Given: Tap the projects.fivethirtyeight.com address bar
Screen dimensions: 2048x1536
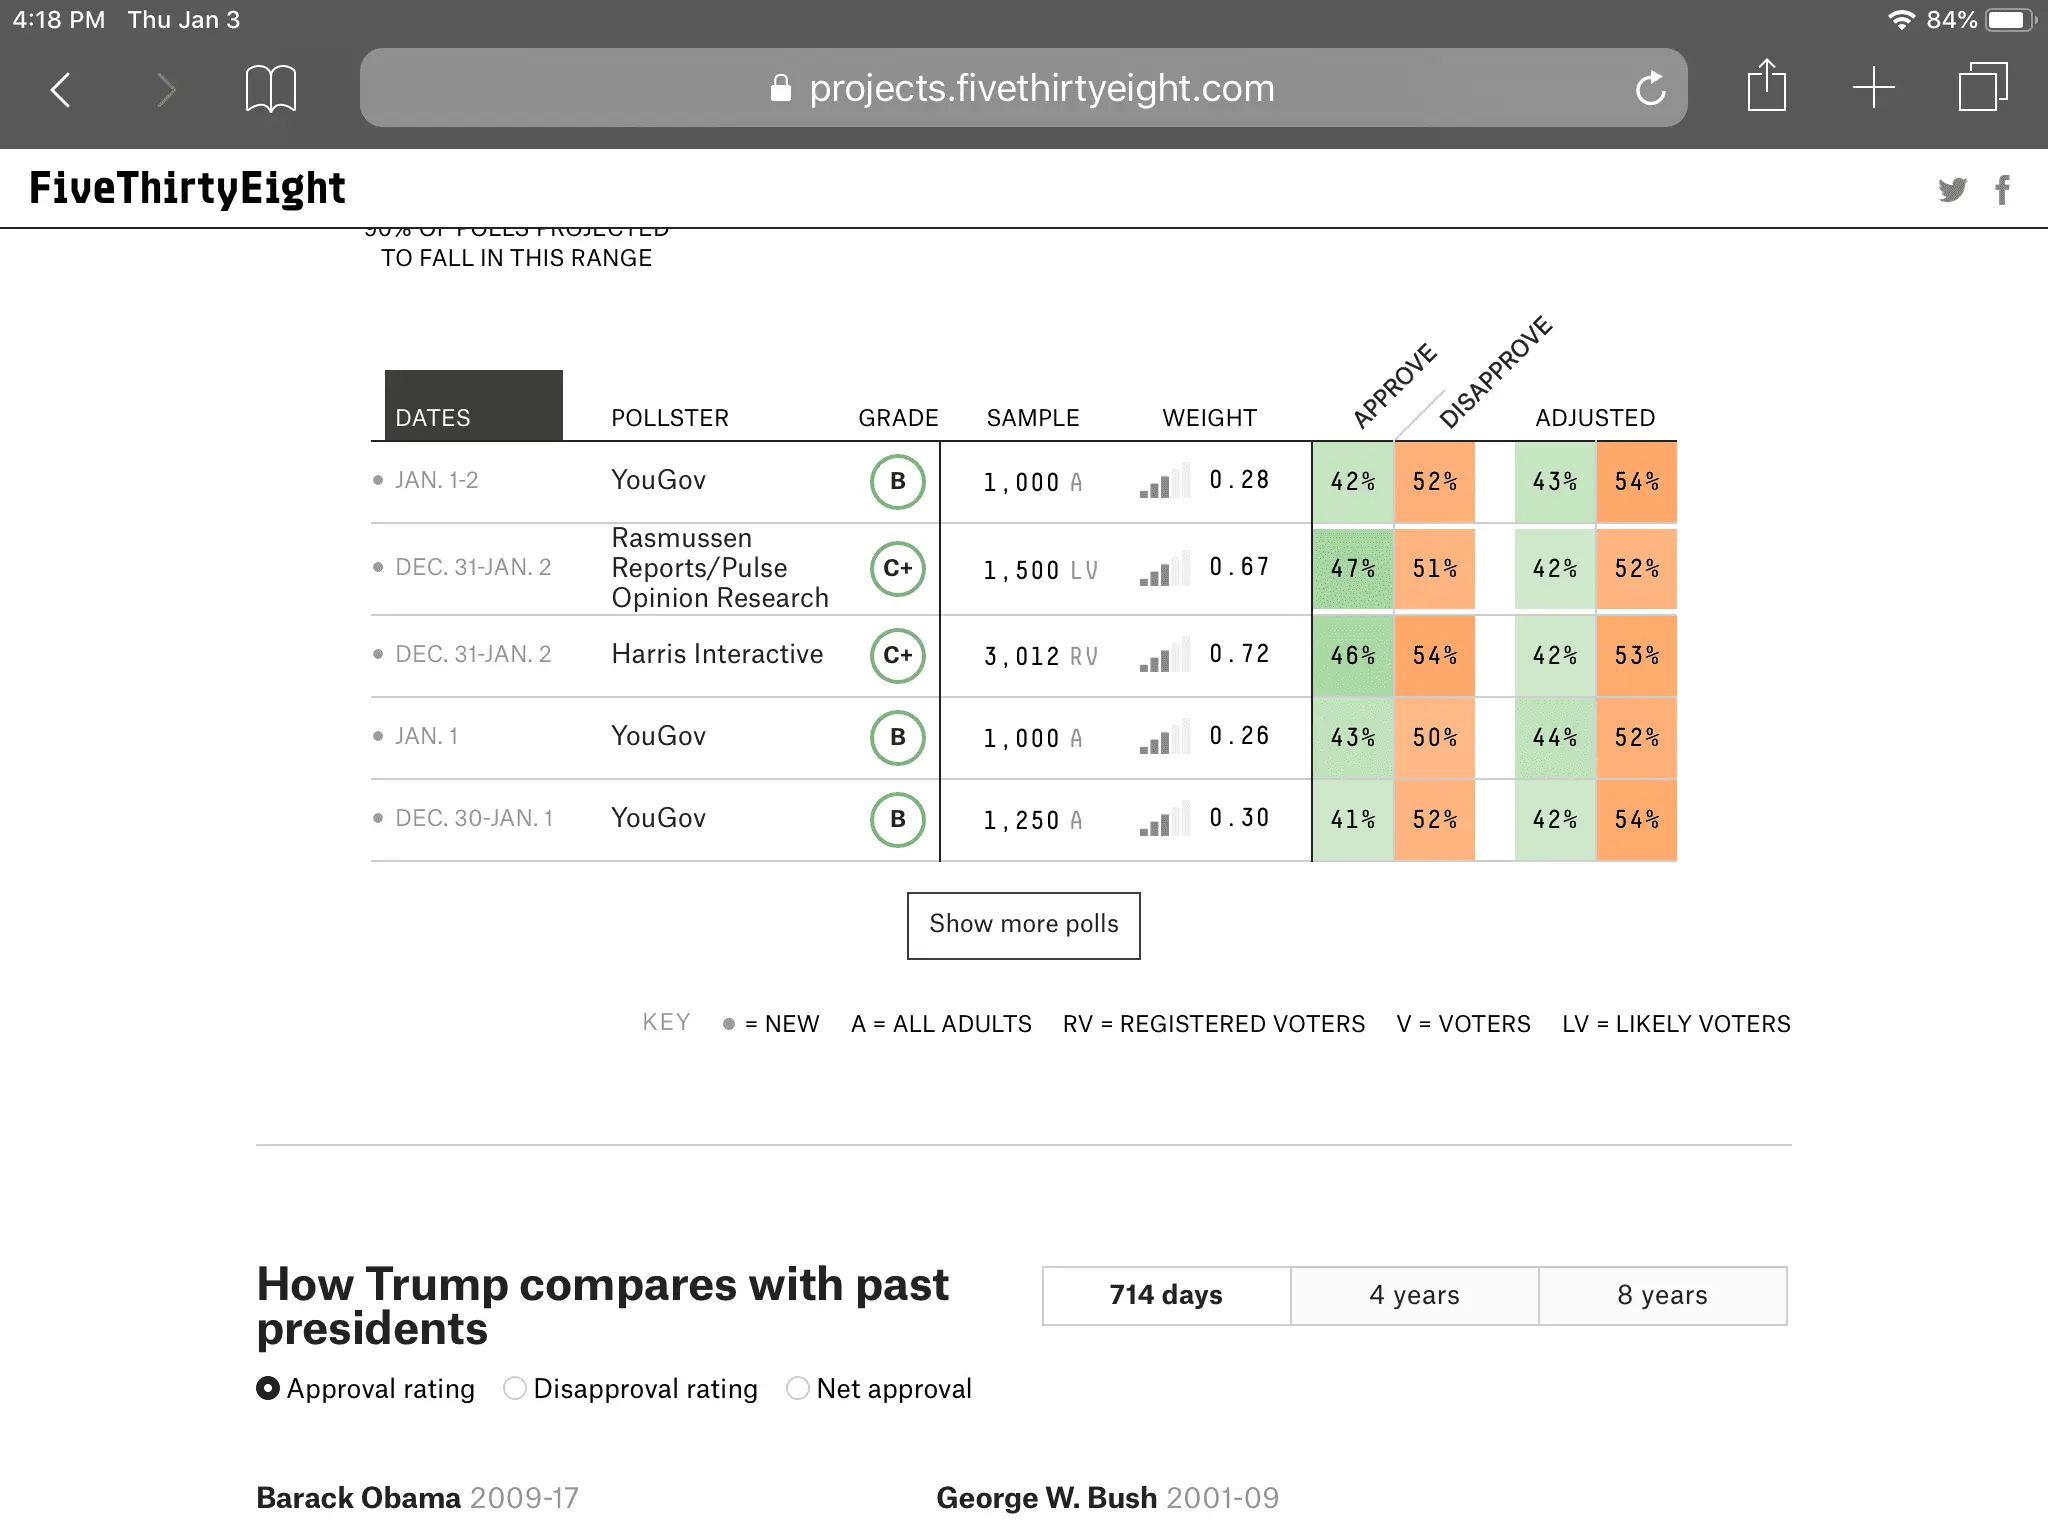Looking at the screenshot, I should (x=1023, y=88).
